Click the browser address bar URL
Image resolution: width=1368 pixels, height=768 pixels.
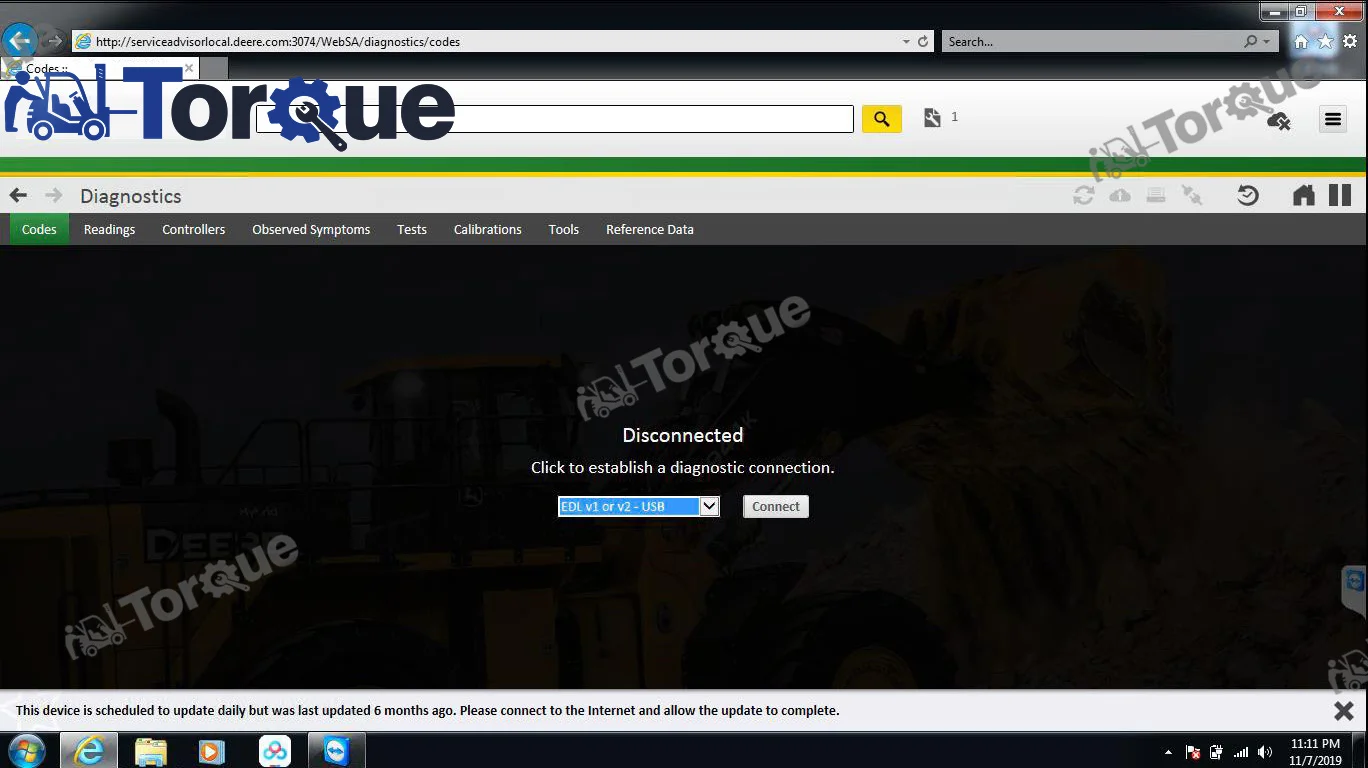278,42
